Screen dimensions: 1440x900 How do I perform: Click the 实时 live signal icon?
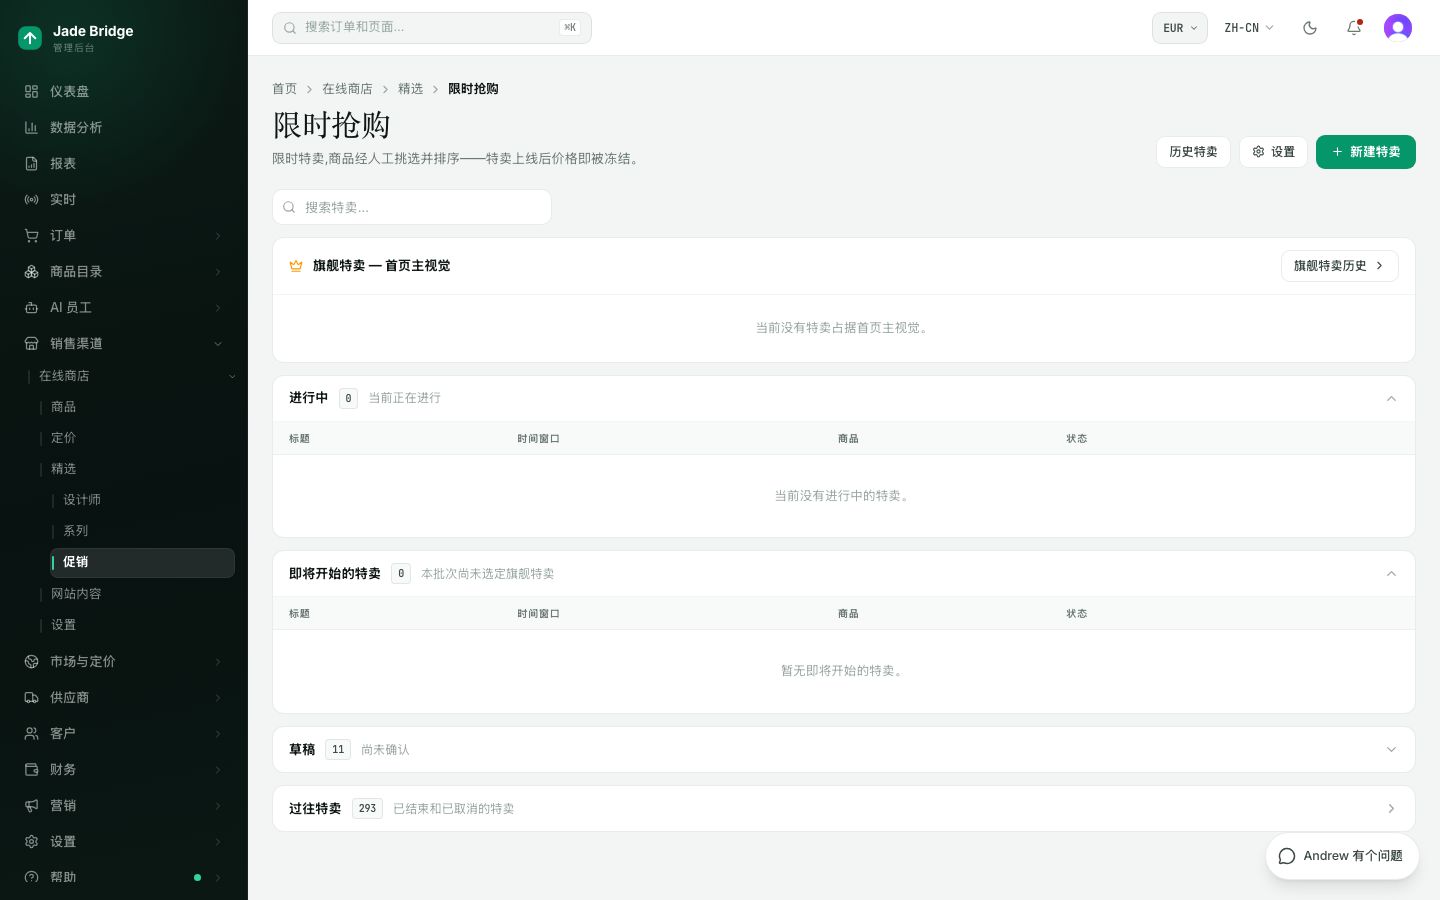(31, 199)
